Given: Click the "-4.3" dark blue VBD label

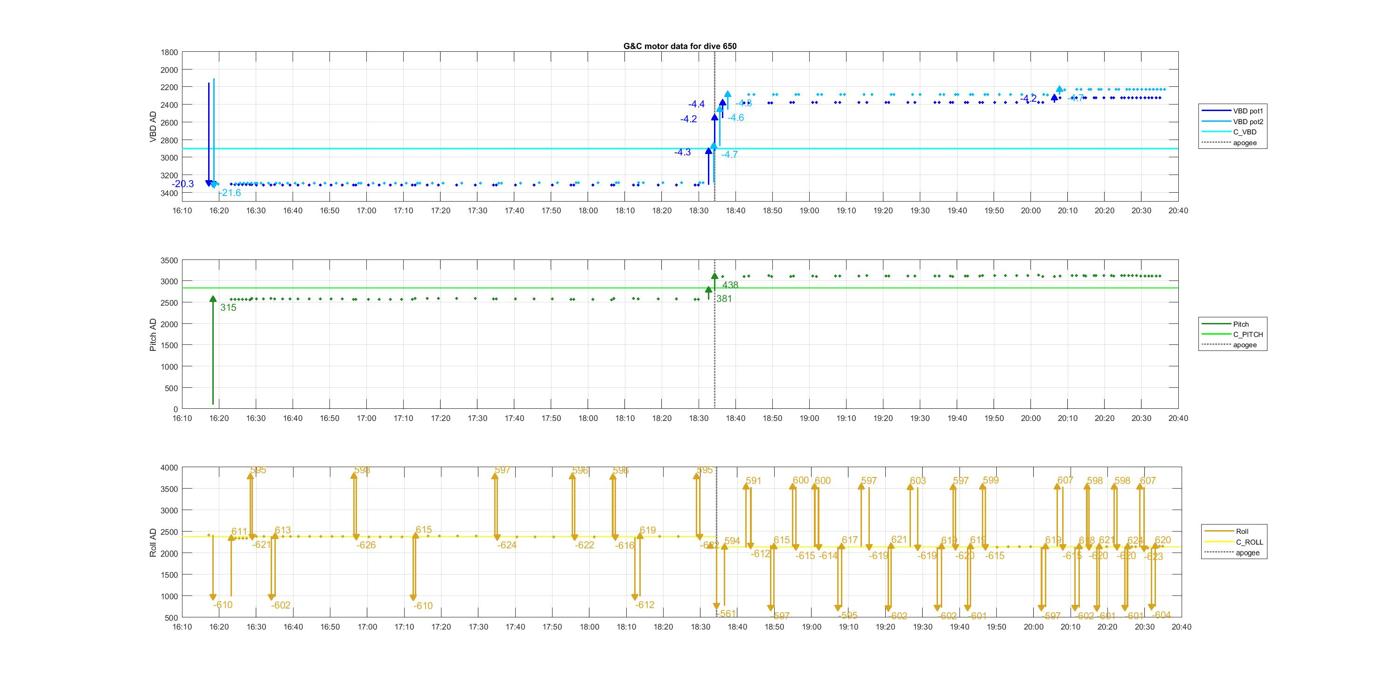Looking at the screenshot, I should coord(682,152).
